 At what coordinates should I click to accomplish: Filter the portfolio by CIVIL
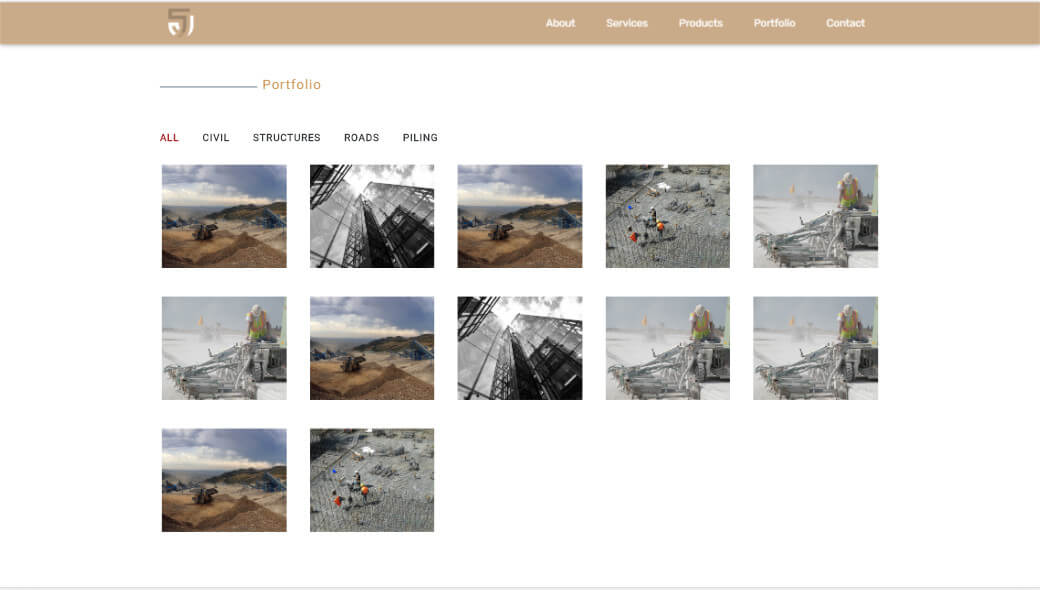coord(216,138)
